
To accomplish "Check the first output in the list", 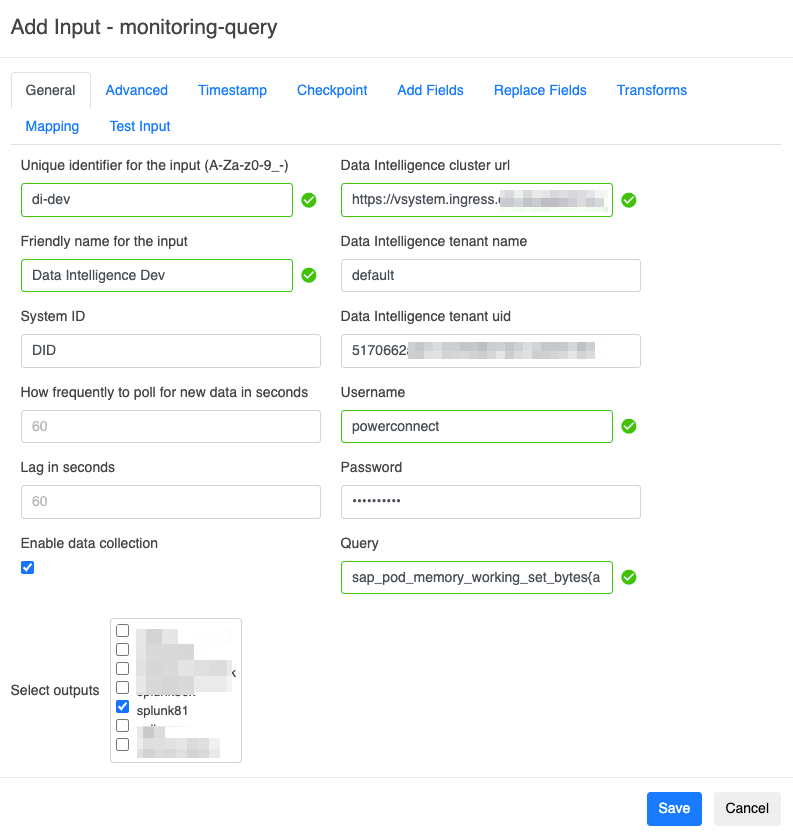I will [x=123, y=631].
